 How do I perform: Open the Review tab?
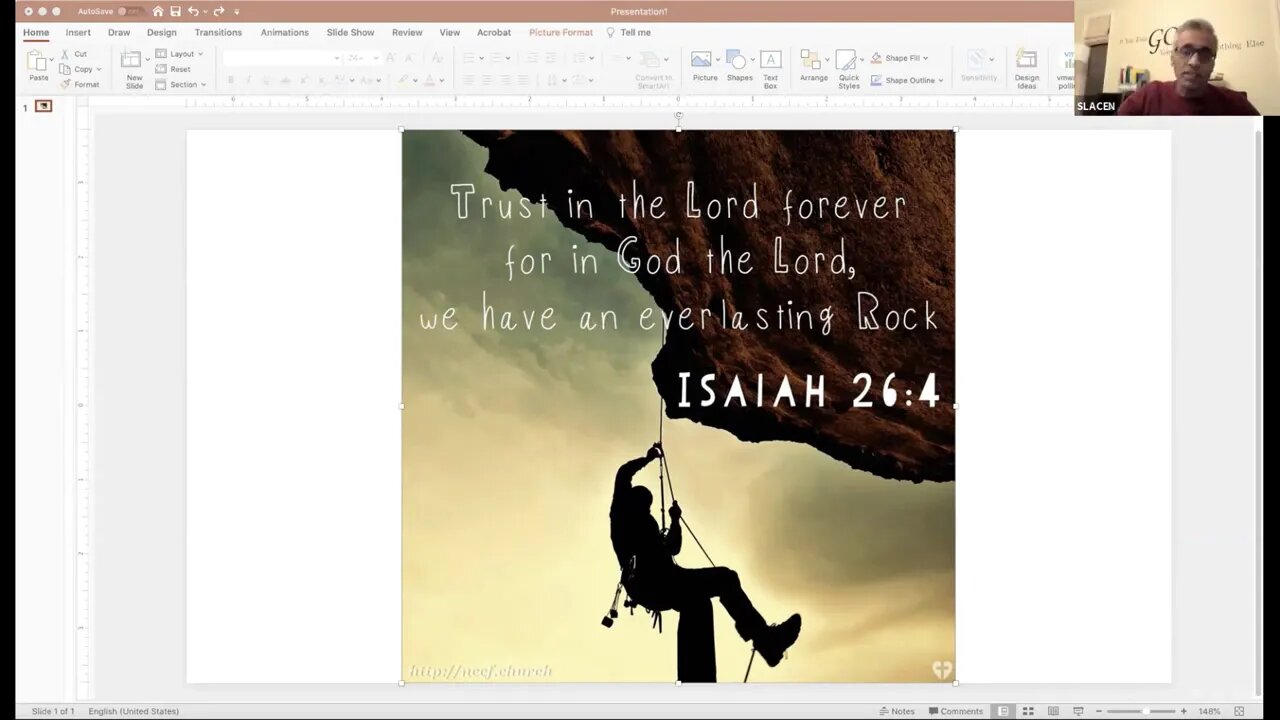[407, 32]
